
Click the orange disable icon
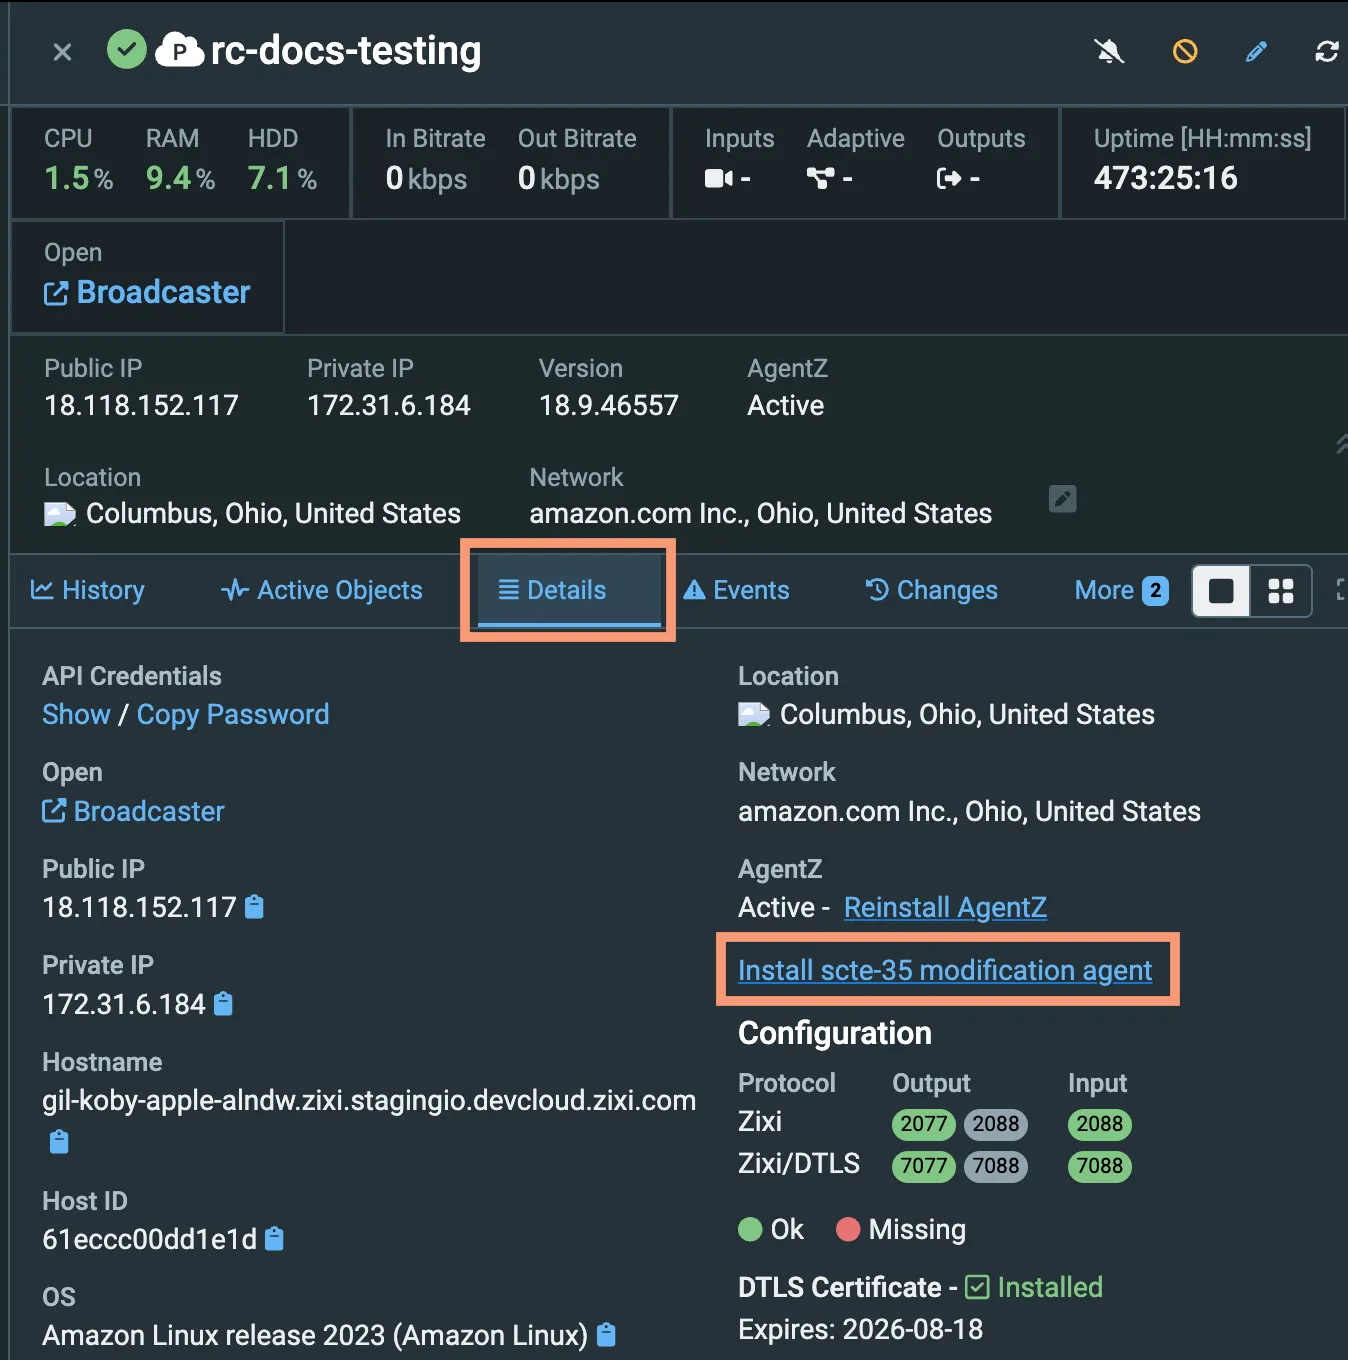[x=1185, y=51]
